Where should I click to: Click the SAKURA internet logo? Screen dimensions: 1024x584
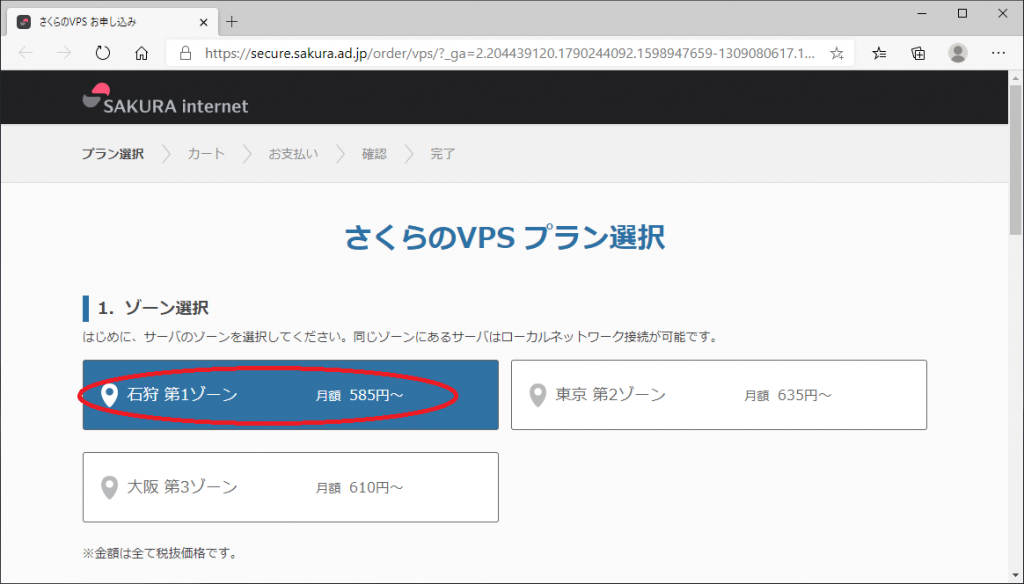pos(165,99)
